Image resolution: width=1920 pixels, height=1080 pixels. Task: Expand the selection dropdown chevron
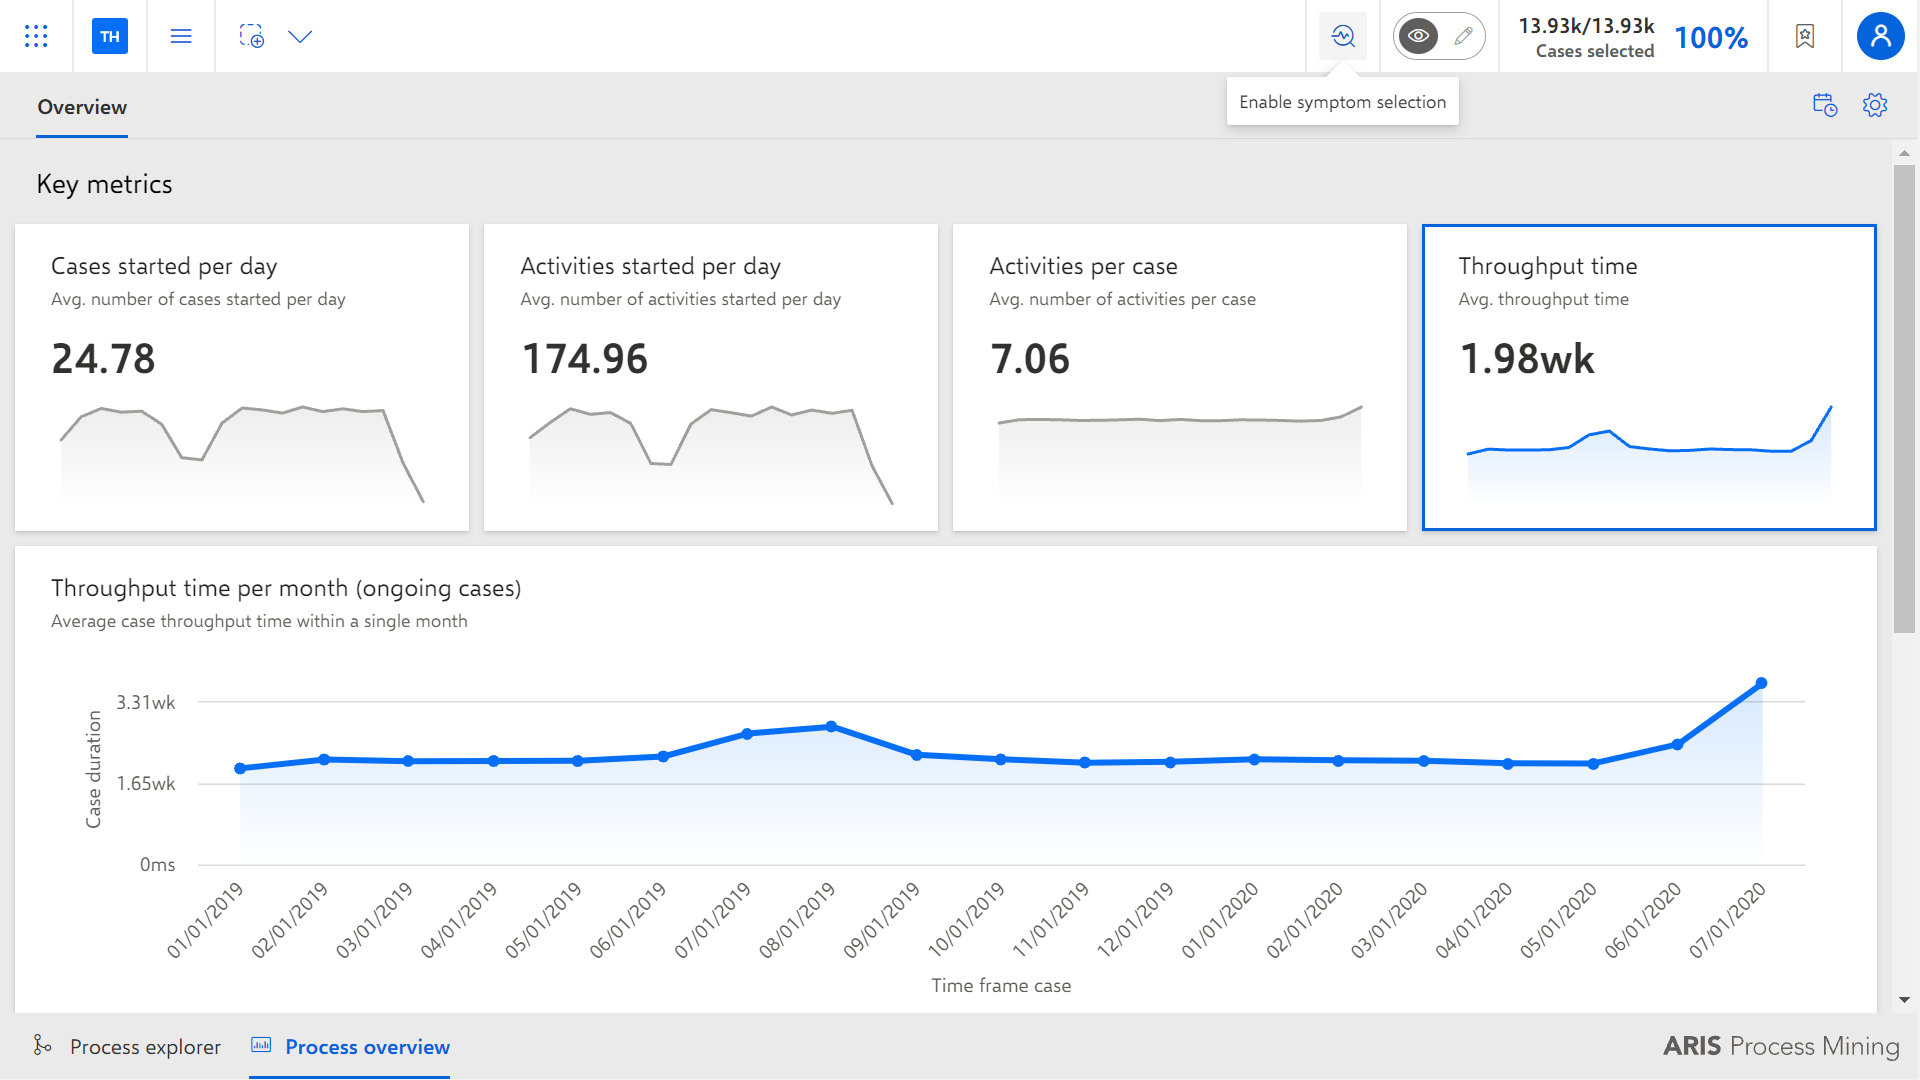click(x=300, y=37)
